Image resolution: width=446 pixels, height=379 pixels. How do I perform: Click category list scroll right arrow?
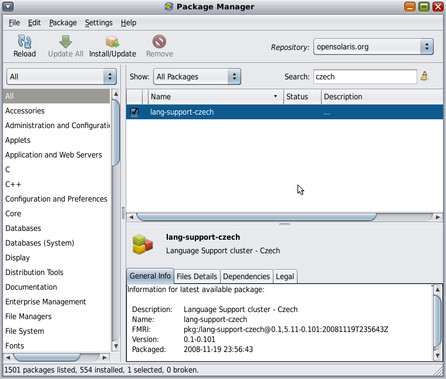104,357
